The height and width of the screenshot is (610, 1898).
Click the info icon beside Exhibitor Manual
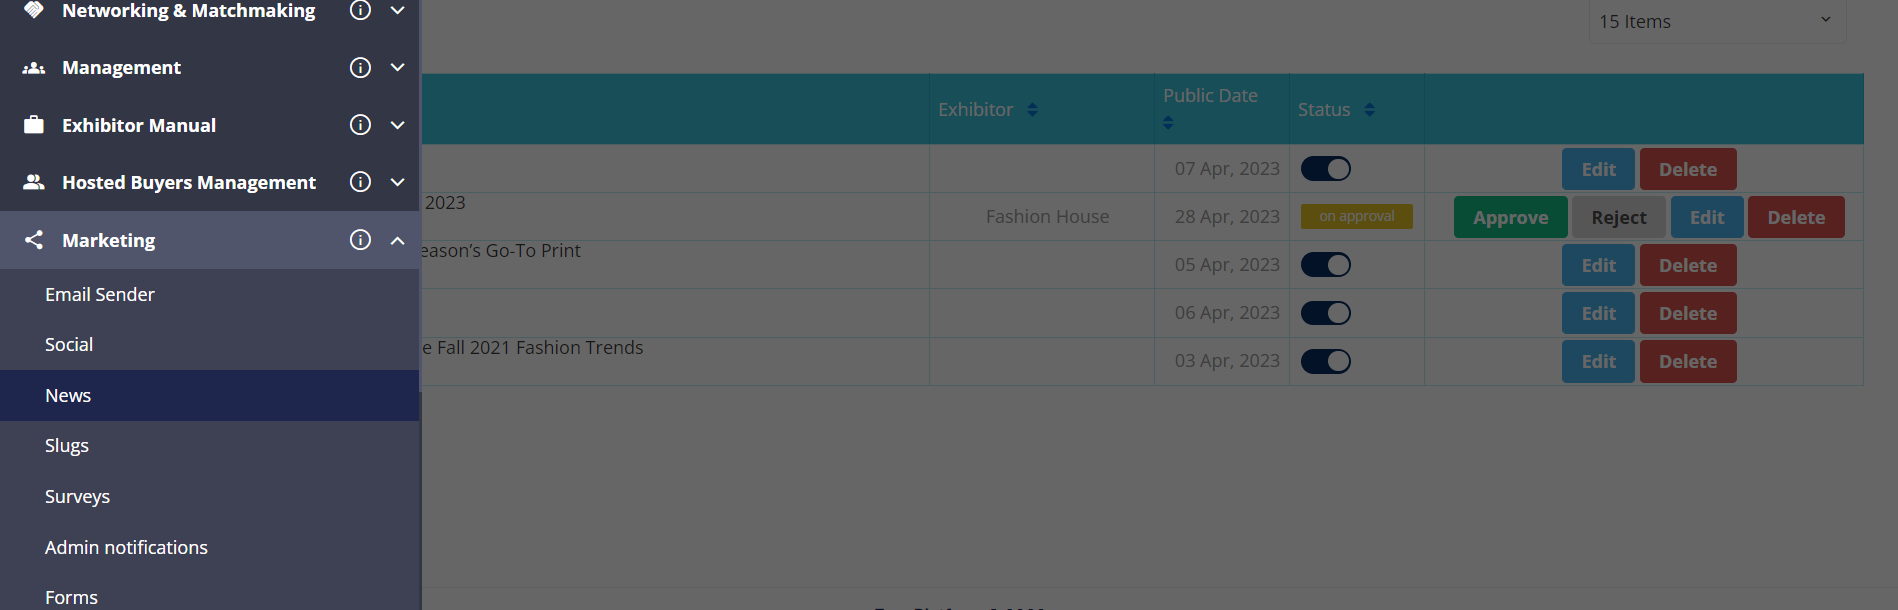tap(360, 125)
